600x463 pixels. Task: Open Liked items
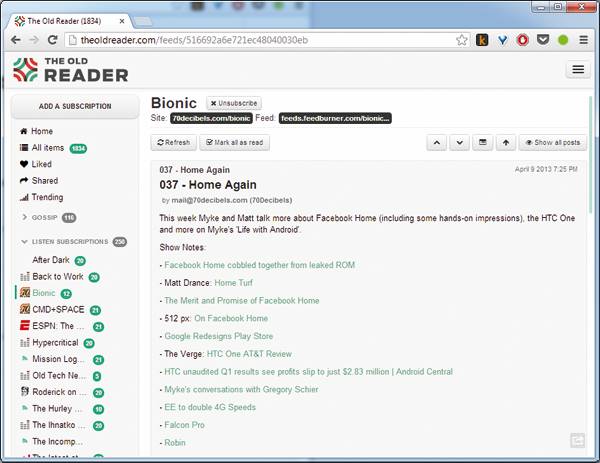(41, 164)
